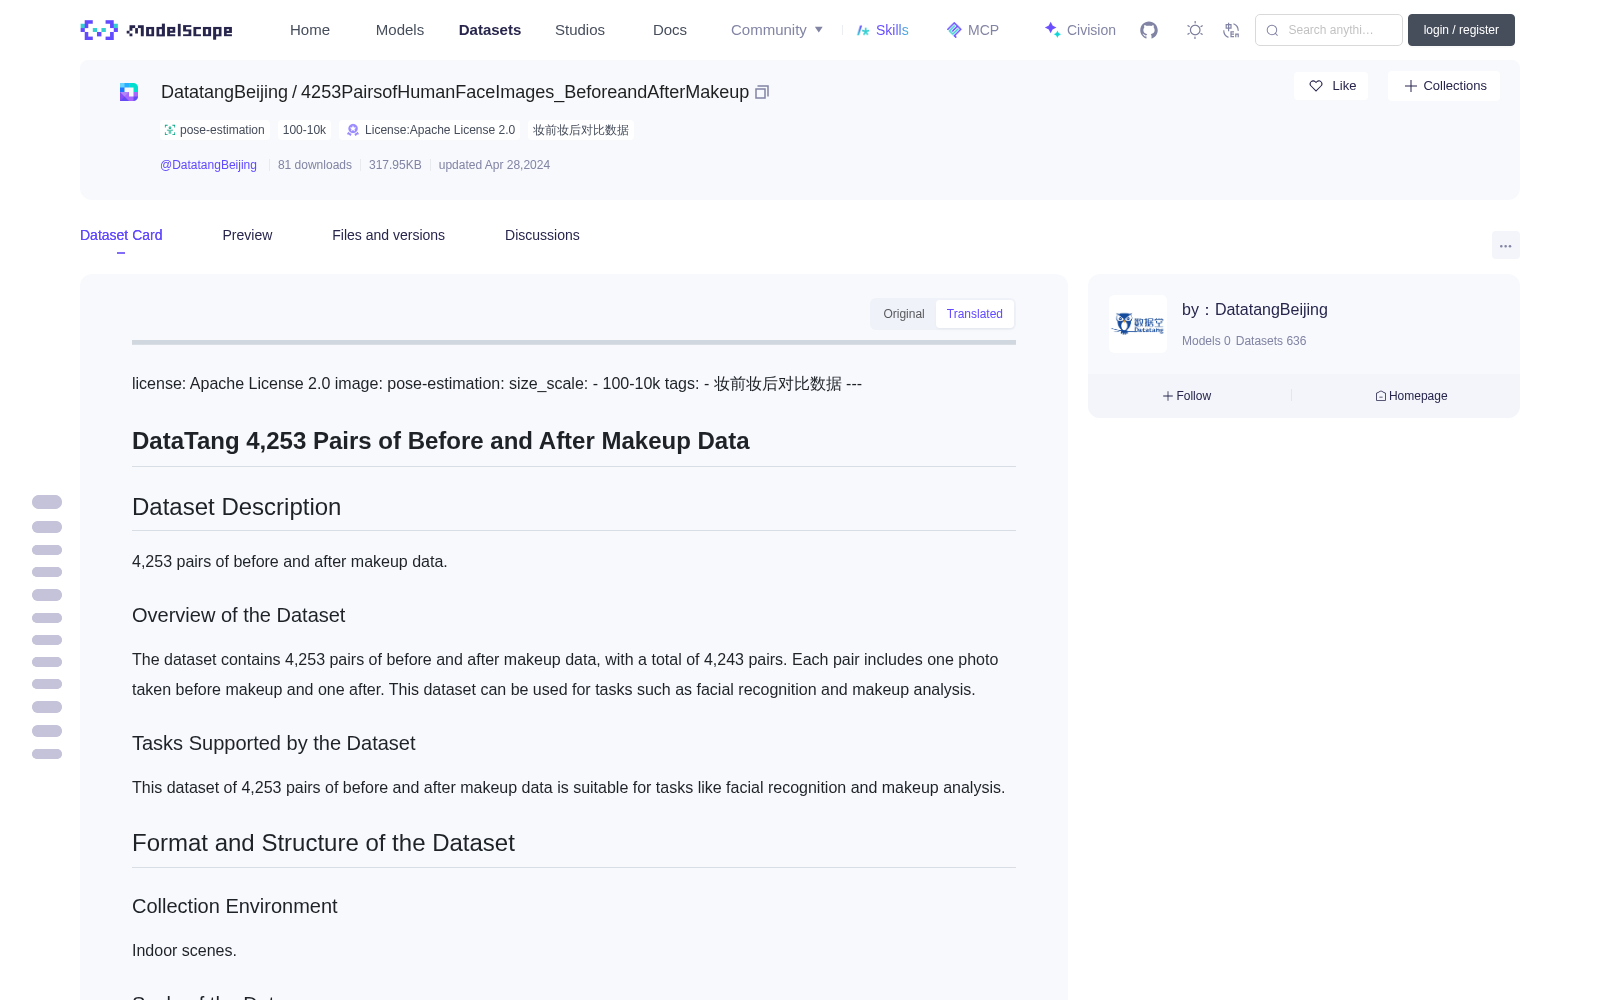The image size is (1600, 1000).
Task: Toggle the light/dark theme sun icon
Action: click(1195, 30)
